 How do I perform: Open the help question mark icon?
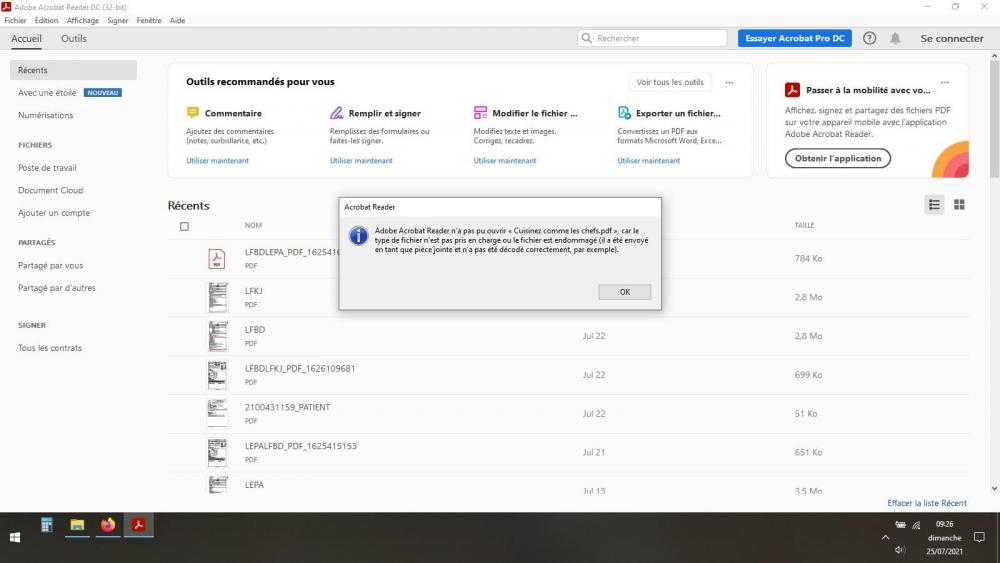click(x=869, y=38)
